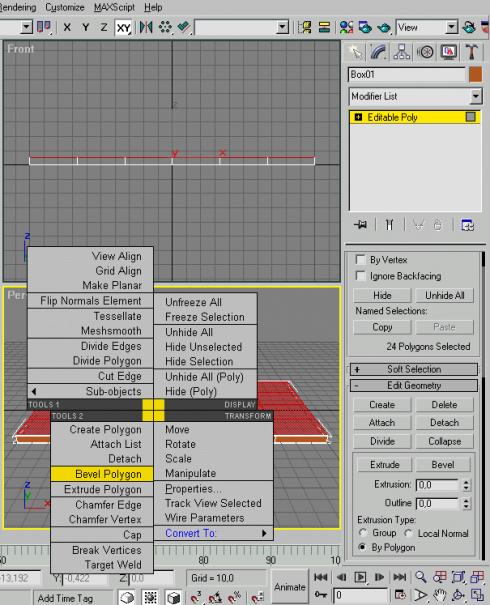The image size is (490, 605).
Task: Open Track View toolbar icon
Action: click(x=305, y=27)
